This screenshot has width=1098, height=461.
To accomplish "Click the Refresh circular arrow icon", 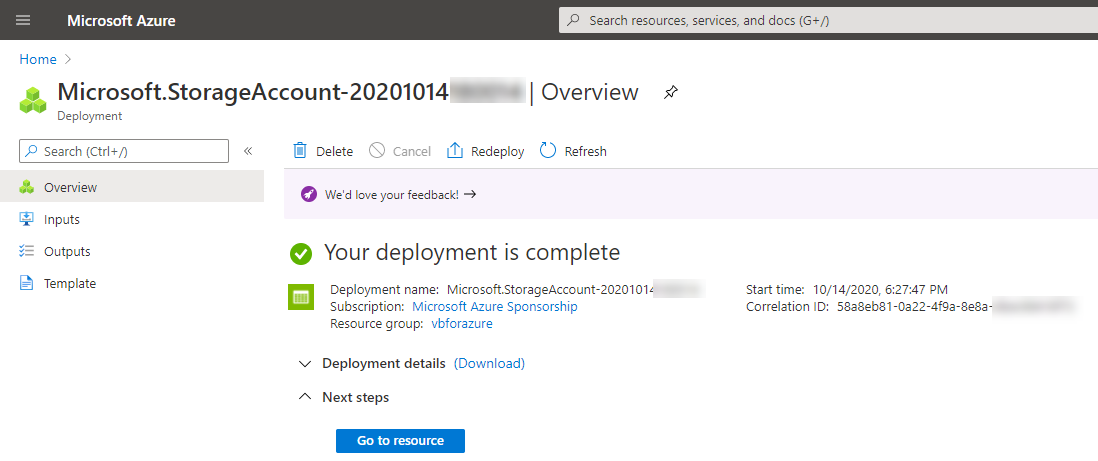I will pos(548,151).
